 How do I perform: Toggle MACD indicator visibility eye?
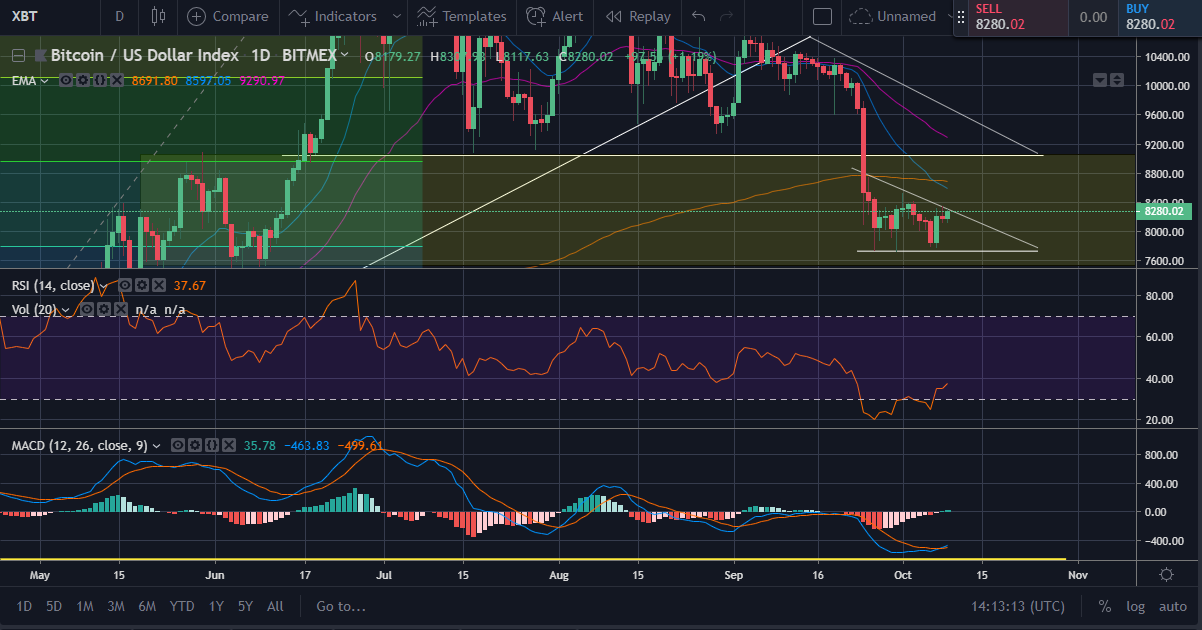coord(178,445)
